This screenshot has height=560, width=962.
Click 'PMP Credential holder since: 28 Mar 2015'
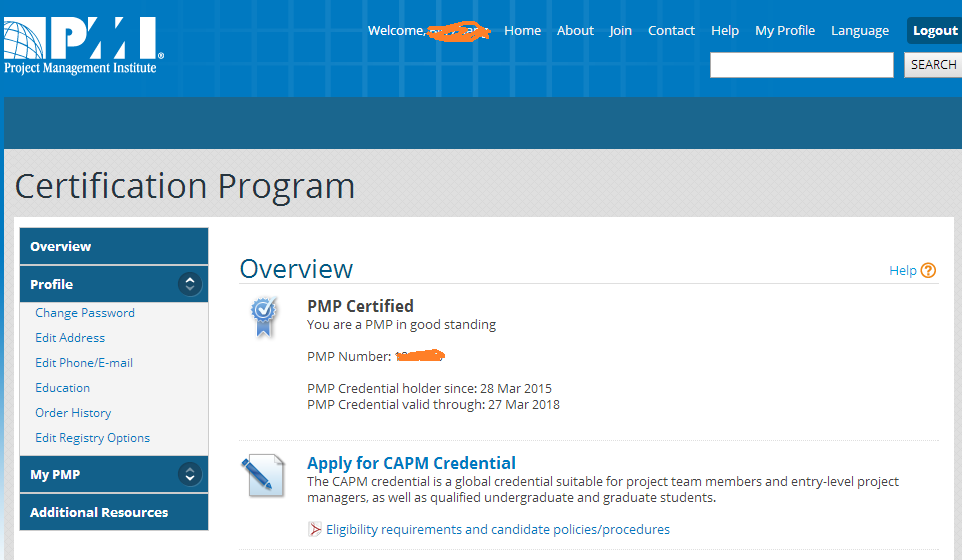click(429, 389)
